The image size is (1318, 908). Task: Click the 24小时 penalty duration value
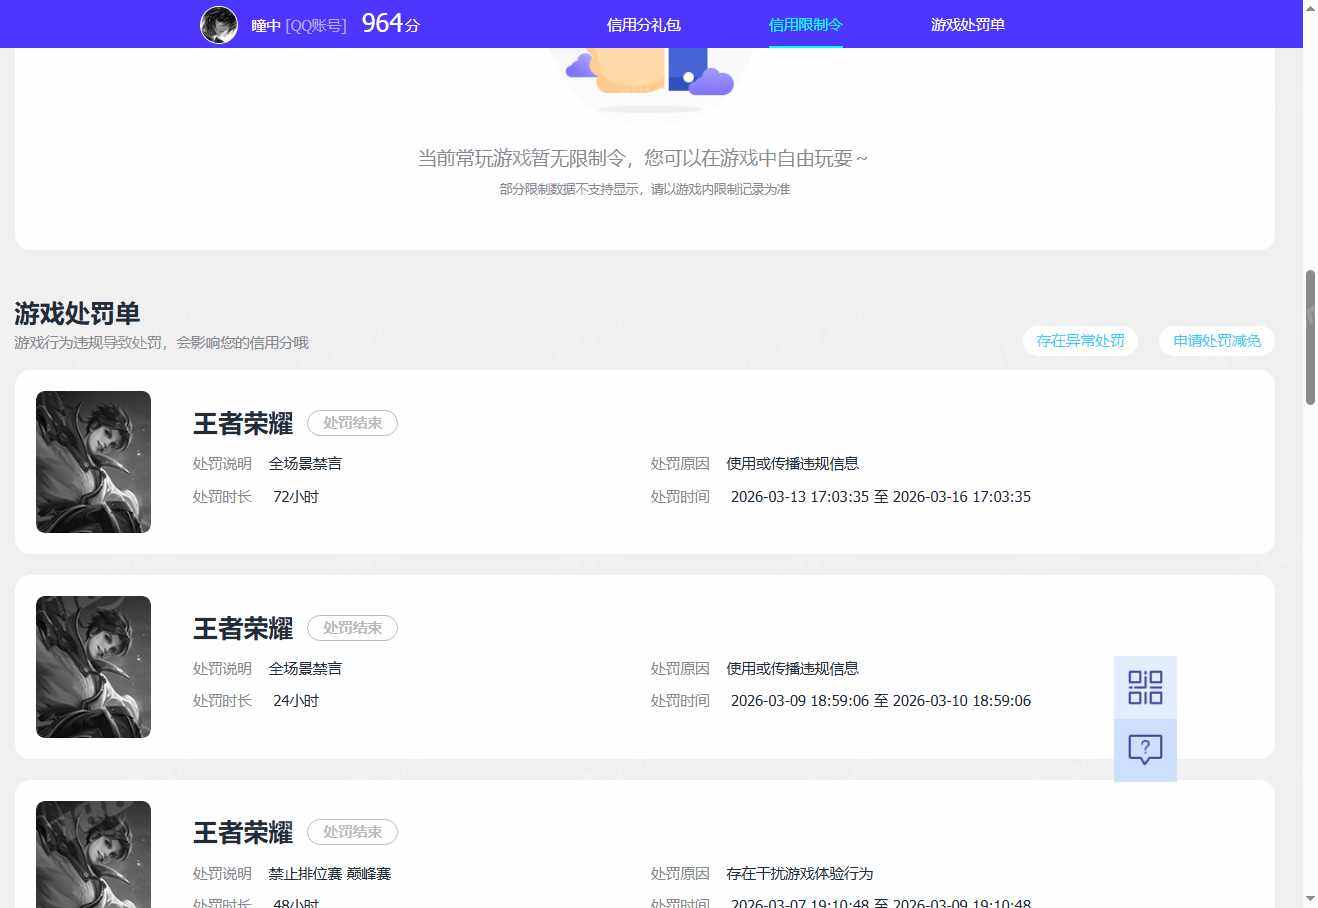[296, 701]
